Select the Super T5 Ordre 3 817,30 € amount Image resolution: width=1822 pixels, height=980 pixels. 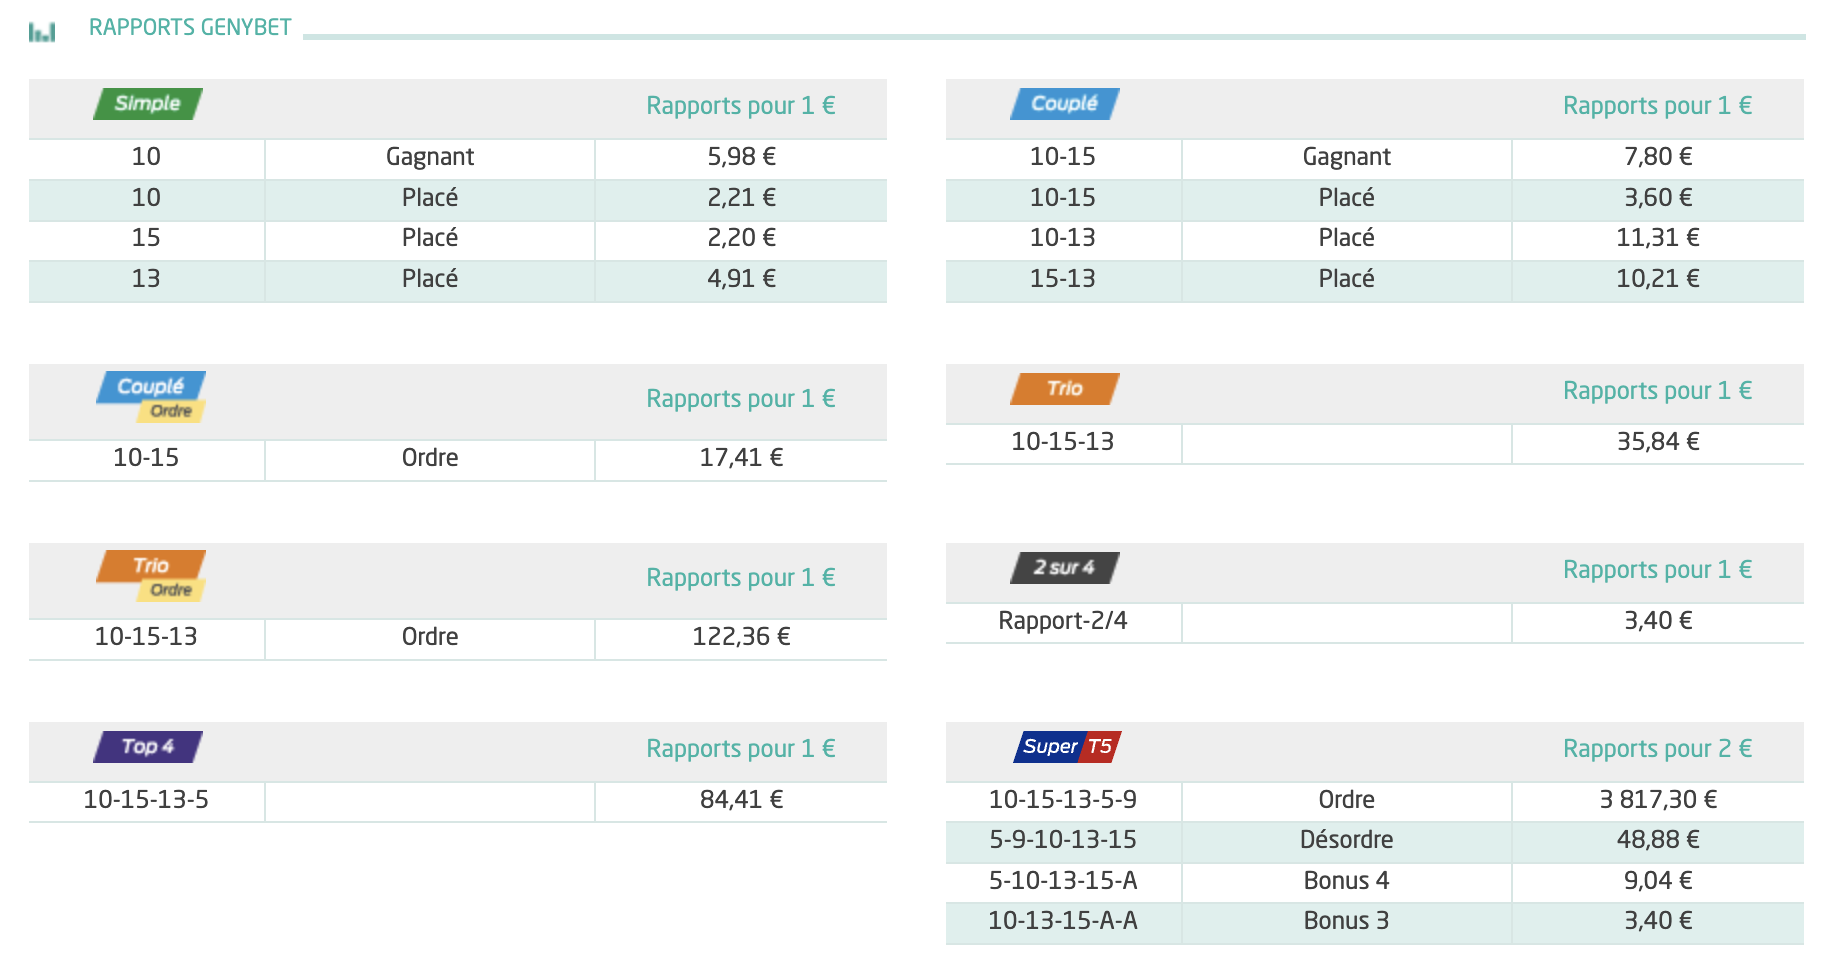point(1658,800)
